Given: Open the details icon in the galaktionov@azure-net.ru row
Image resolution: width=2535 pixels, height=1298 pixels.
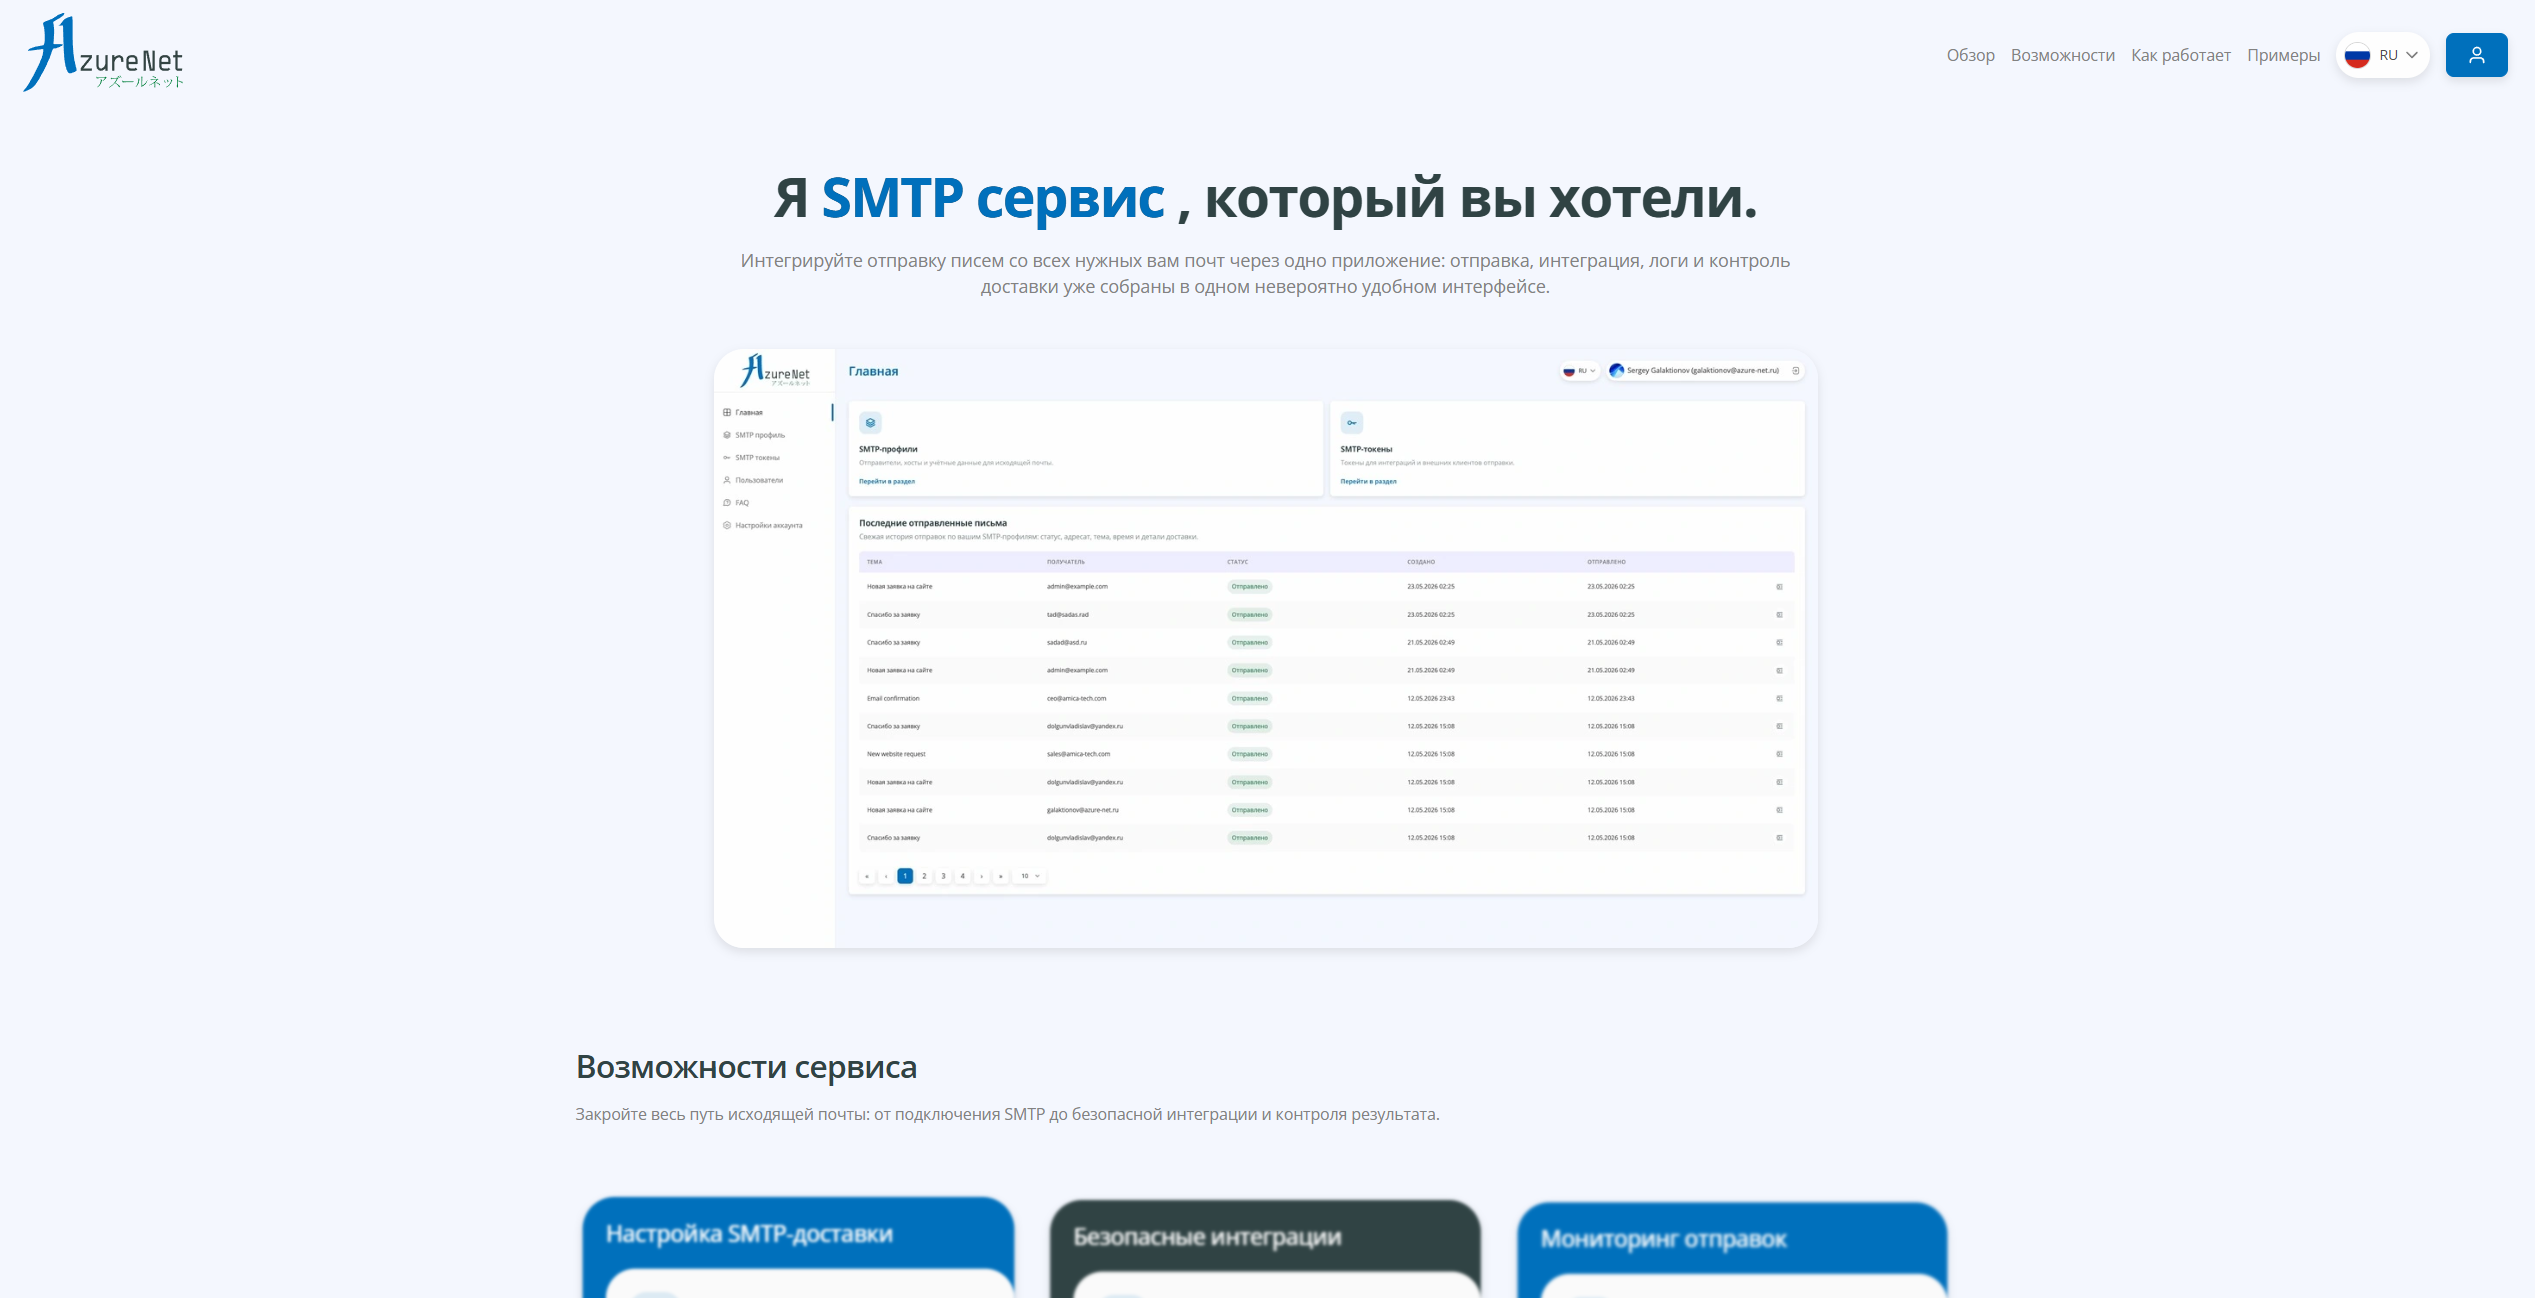Looking at the screenshot, I should pos(1779,811).
